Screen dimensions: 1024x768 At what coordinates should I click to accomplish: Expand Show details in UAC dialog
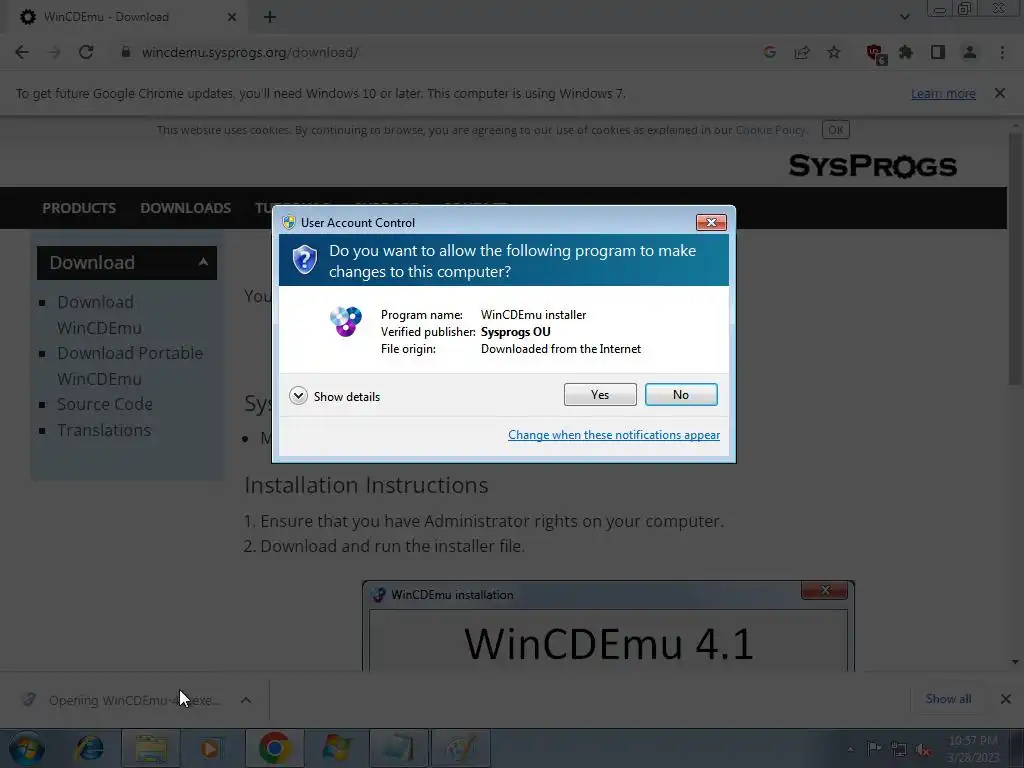click(x=334, y=396)
